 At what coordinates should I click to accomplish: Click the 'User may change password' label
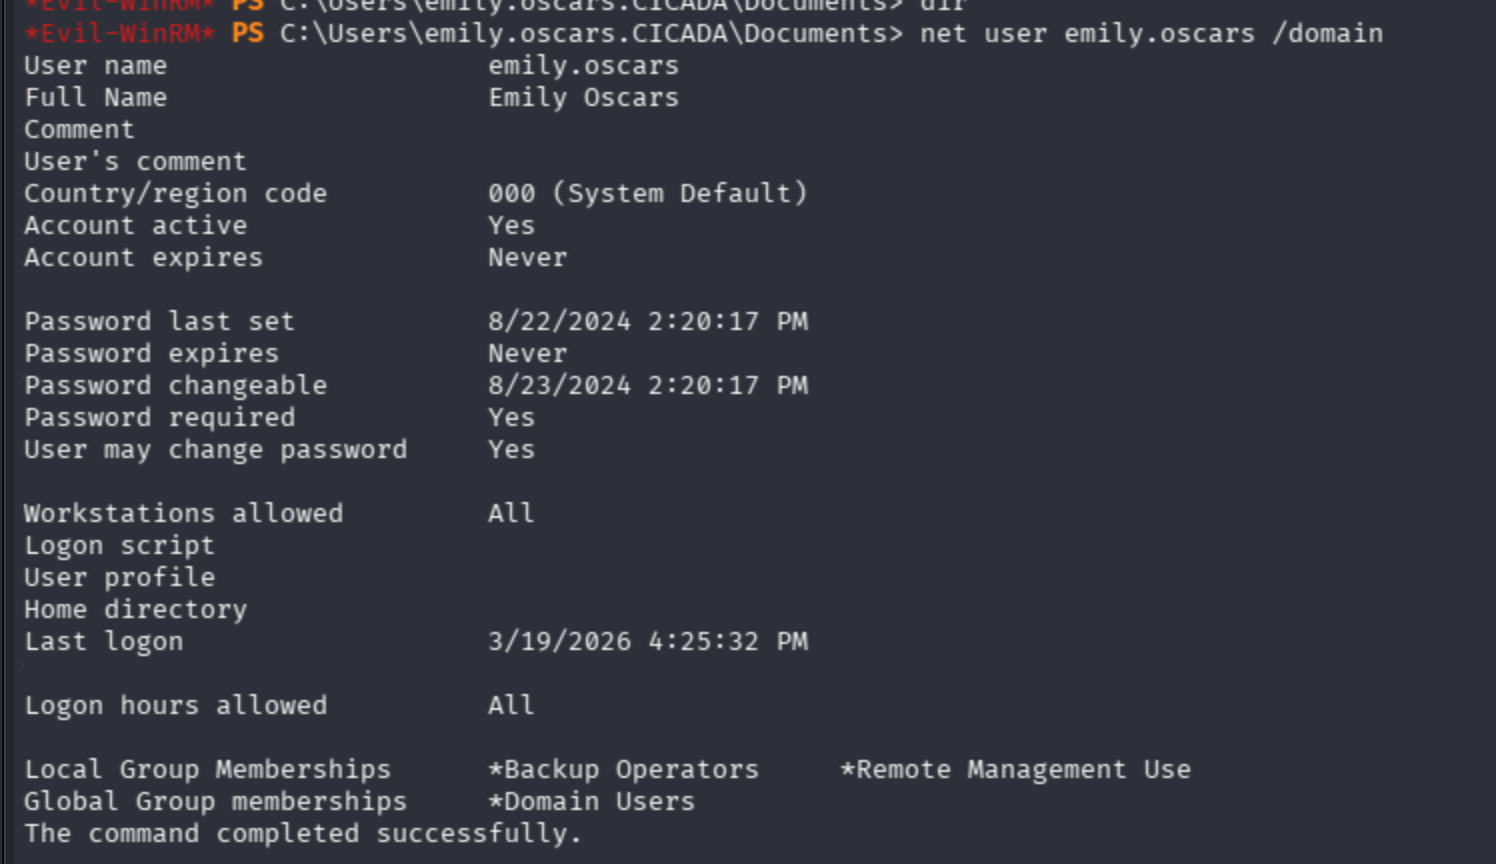[x=215, y=450]
